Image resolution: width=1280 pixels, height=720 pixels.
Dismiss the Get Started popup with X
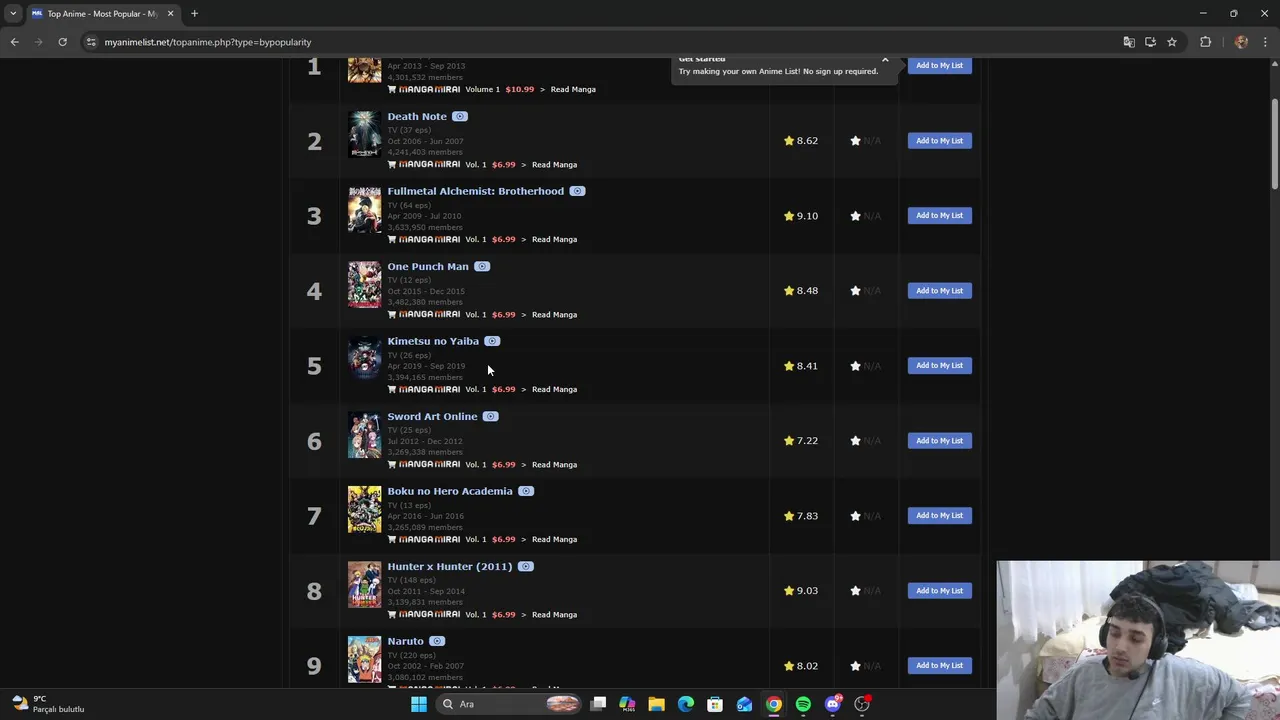pos(885,60)
